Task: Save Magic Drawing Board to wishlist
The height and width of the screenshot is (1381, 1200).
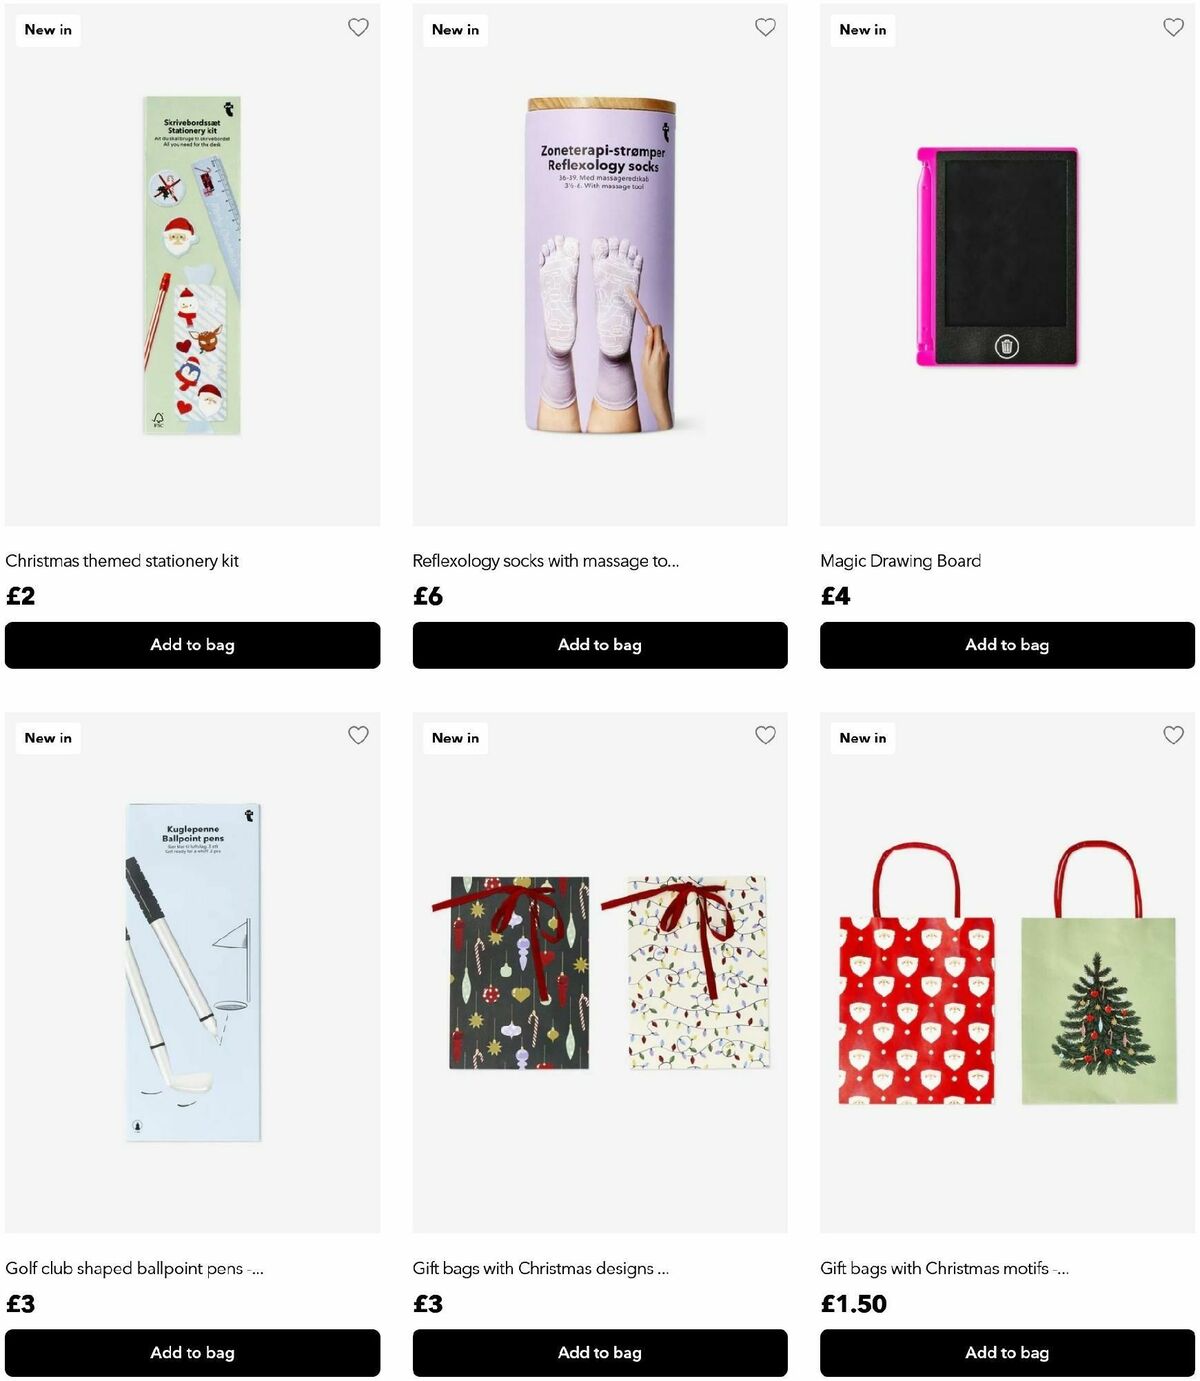Action: [1173, 28]
